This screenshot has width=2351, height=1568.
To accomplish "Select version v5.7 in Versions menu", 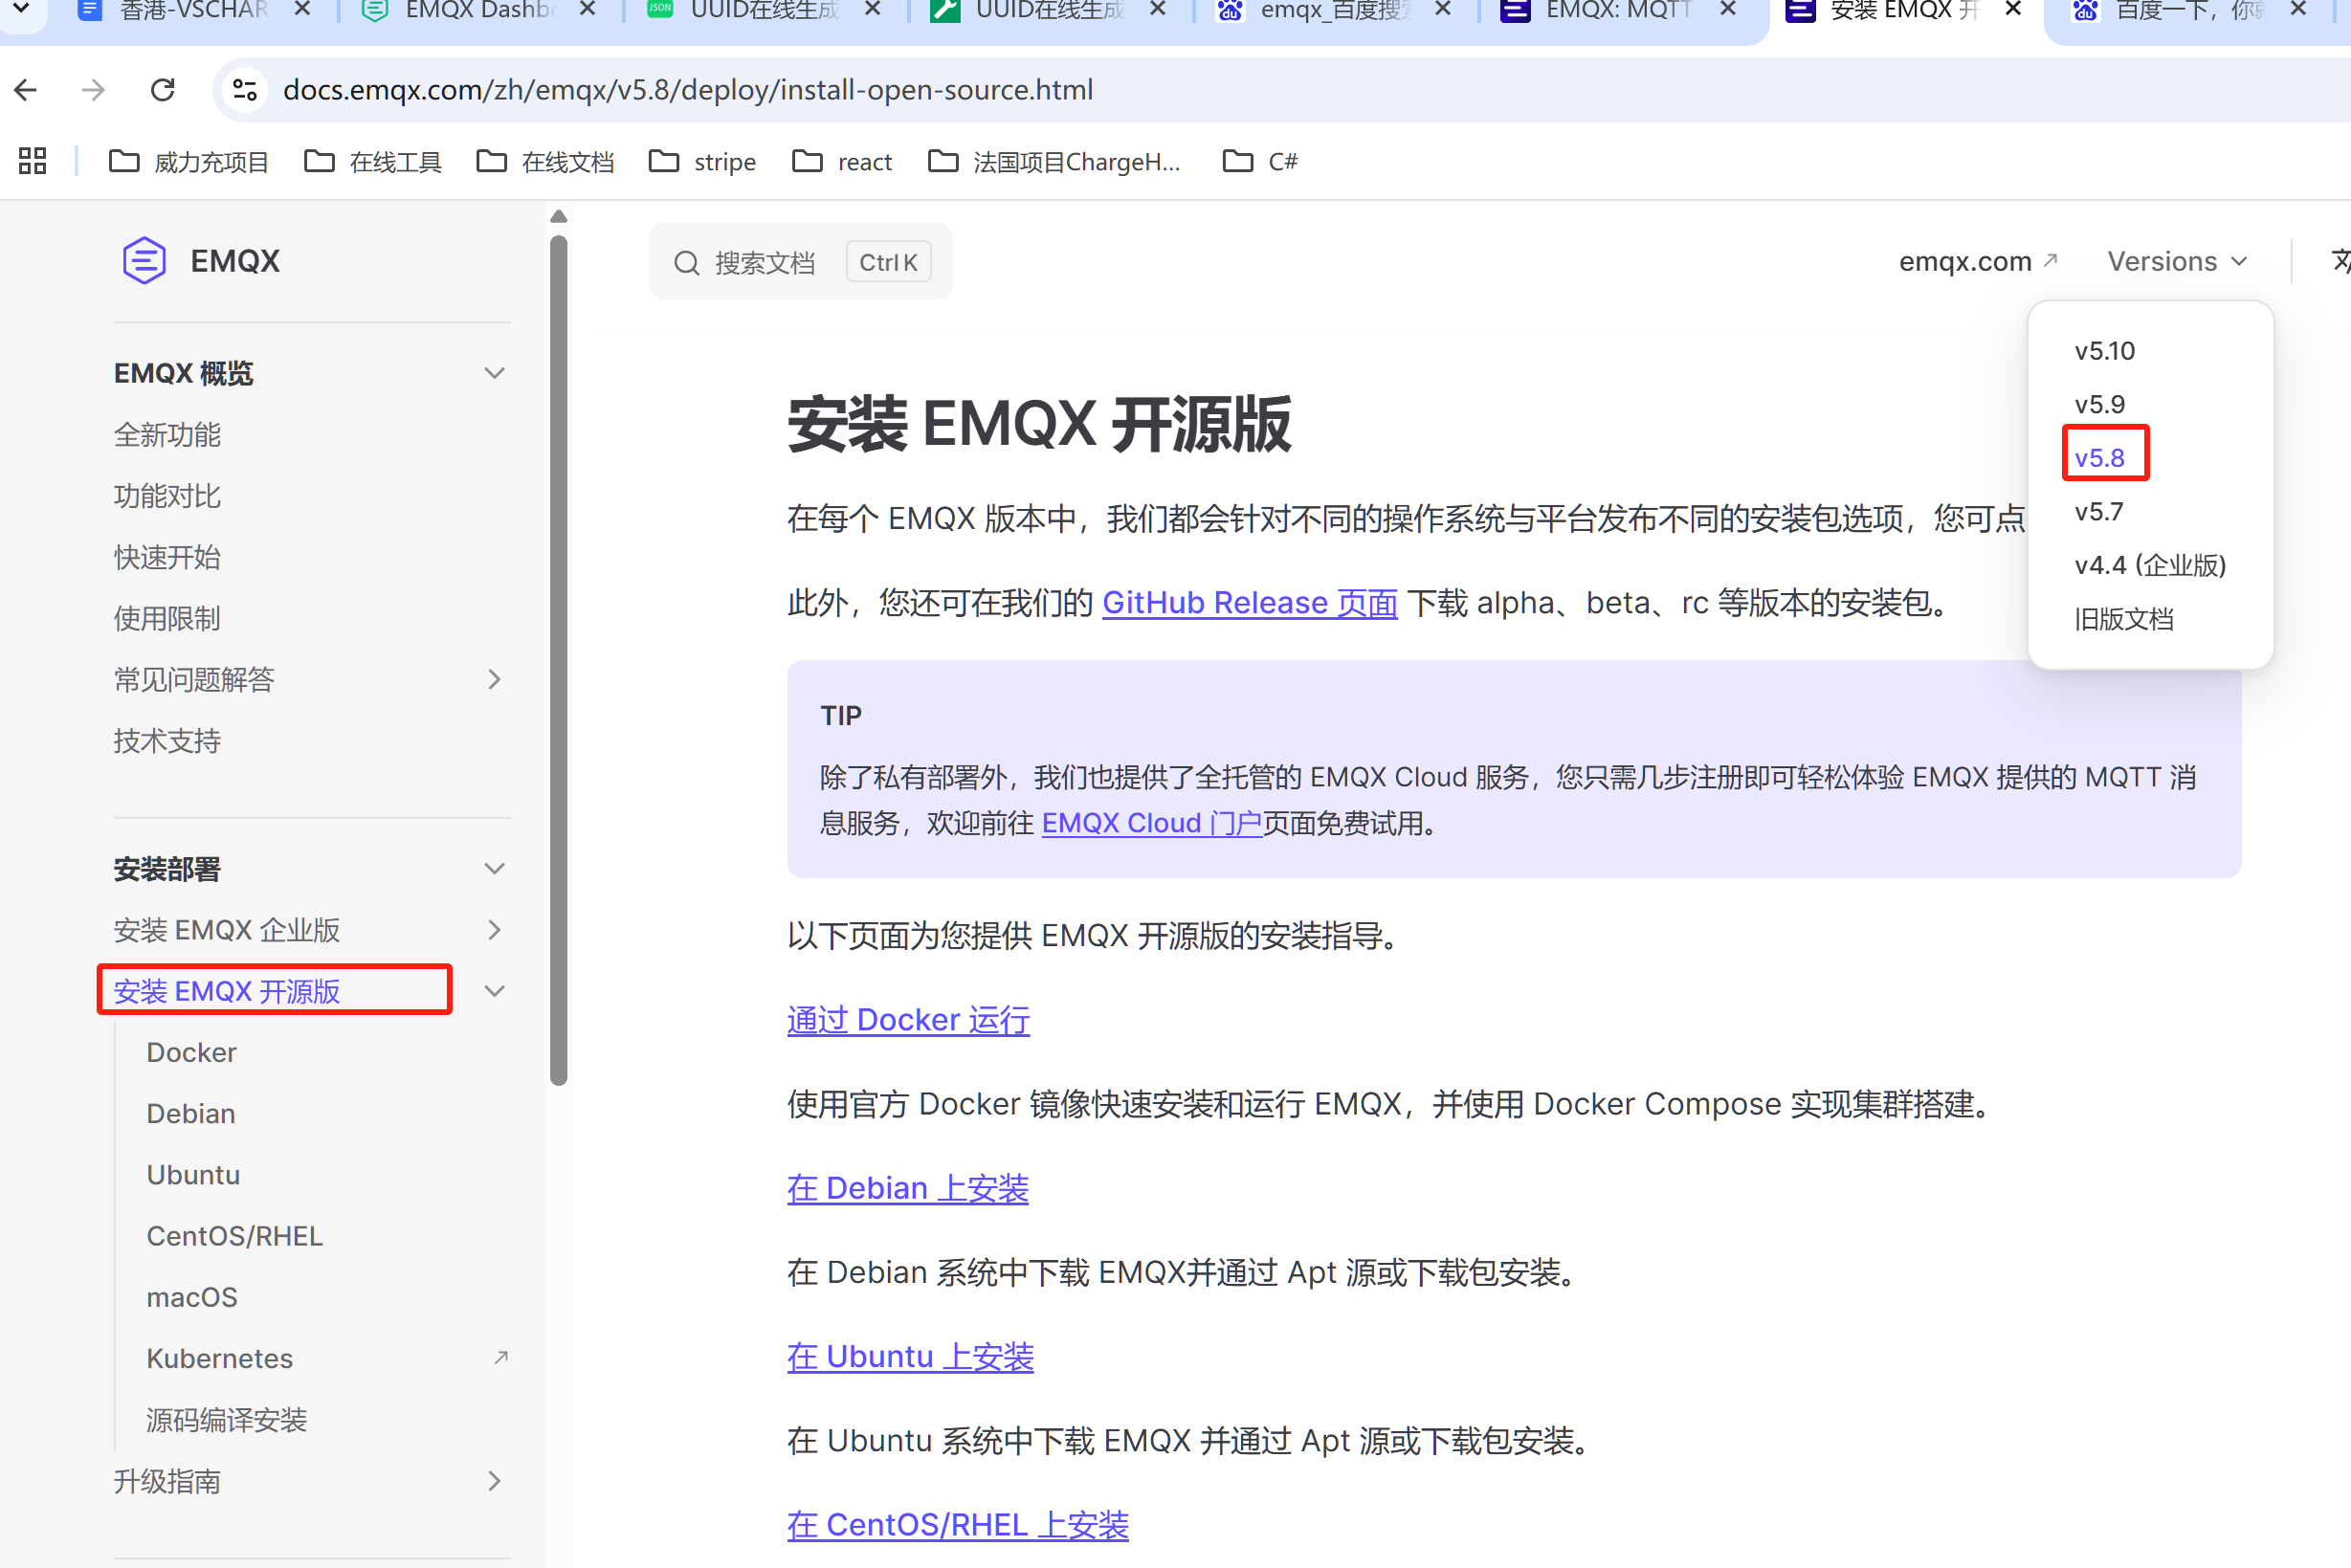I will (2098, 512).
